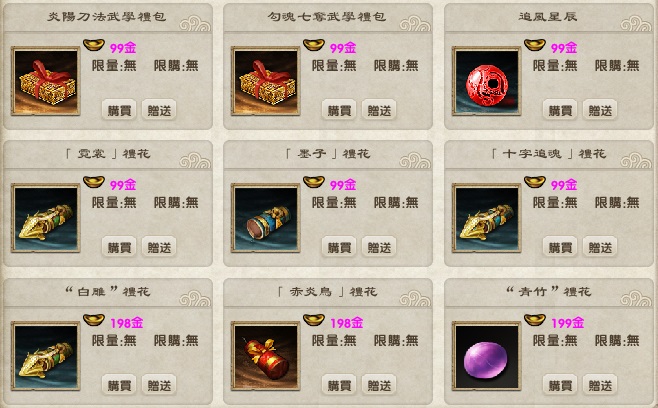
Task: Click 贈送 for 赤炎鳥 禮花
Action: click(x=379, y=384)
